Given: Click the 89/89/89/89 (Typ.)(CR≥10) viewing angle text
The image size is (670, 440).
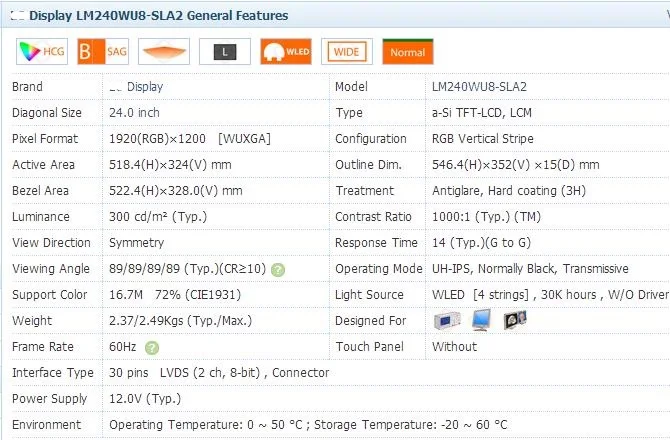Looking at the screenshot, I should tap(188, 269).
